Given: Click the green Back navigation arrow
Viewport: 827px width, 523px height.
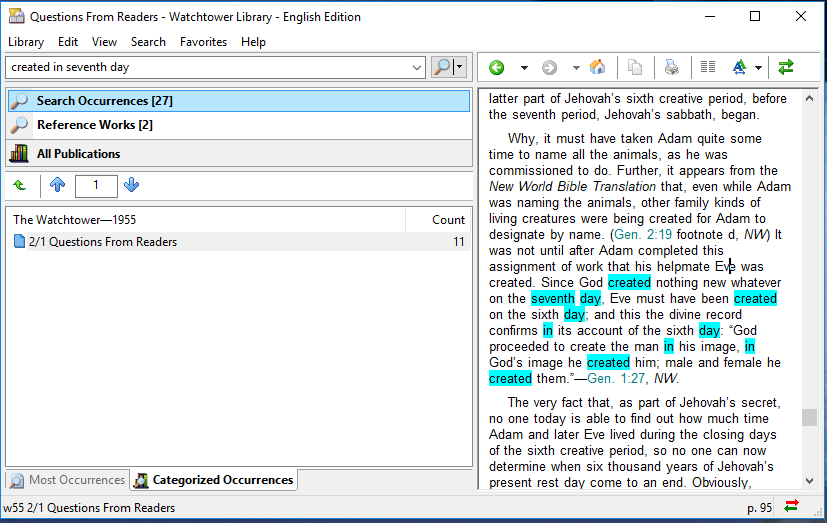Looking at the screenshot, I should tap(496, 68).
